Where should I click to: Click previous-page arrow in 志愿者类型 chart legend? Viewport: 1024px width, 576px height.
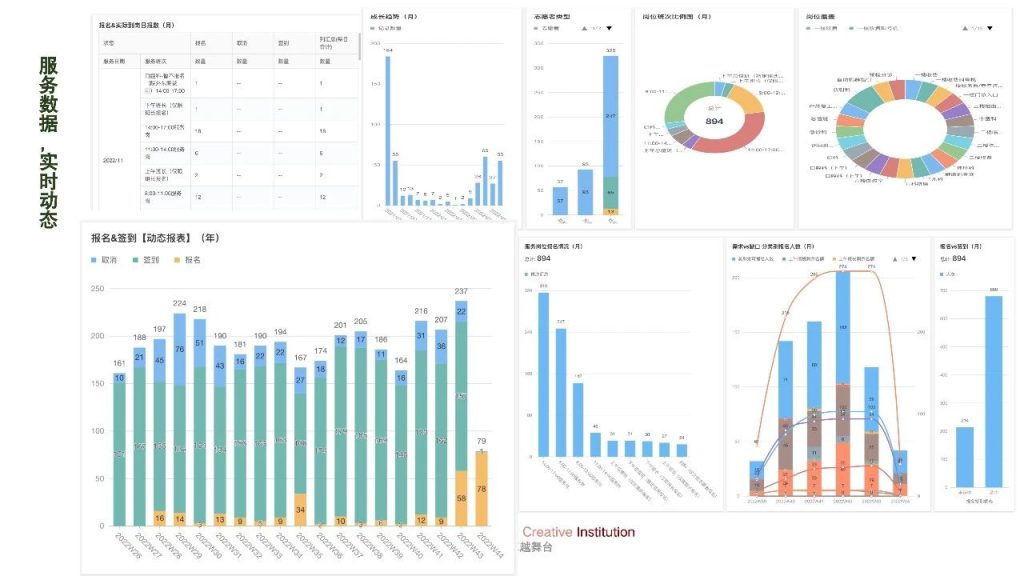coord(583,28)
